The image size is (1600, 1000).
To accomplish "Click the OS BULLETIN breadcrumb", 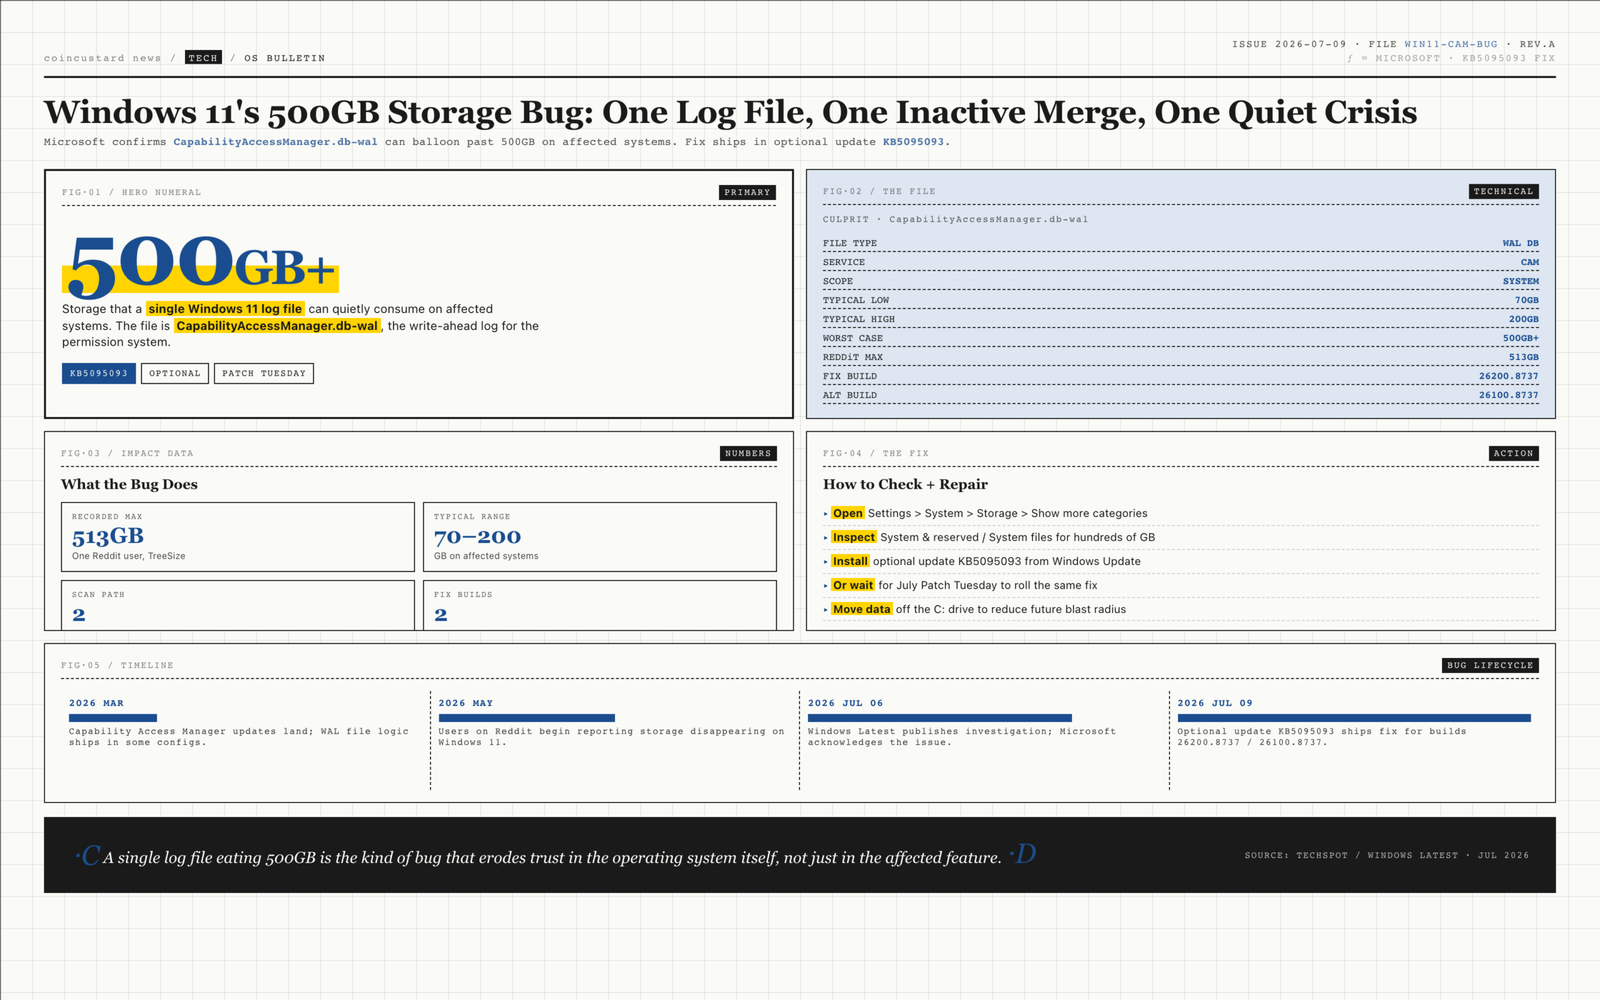I will [x=285, y=58].
